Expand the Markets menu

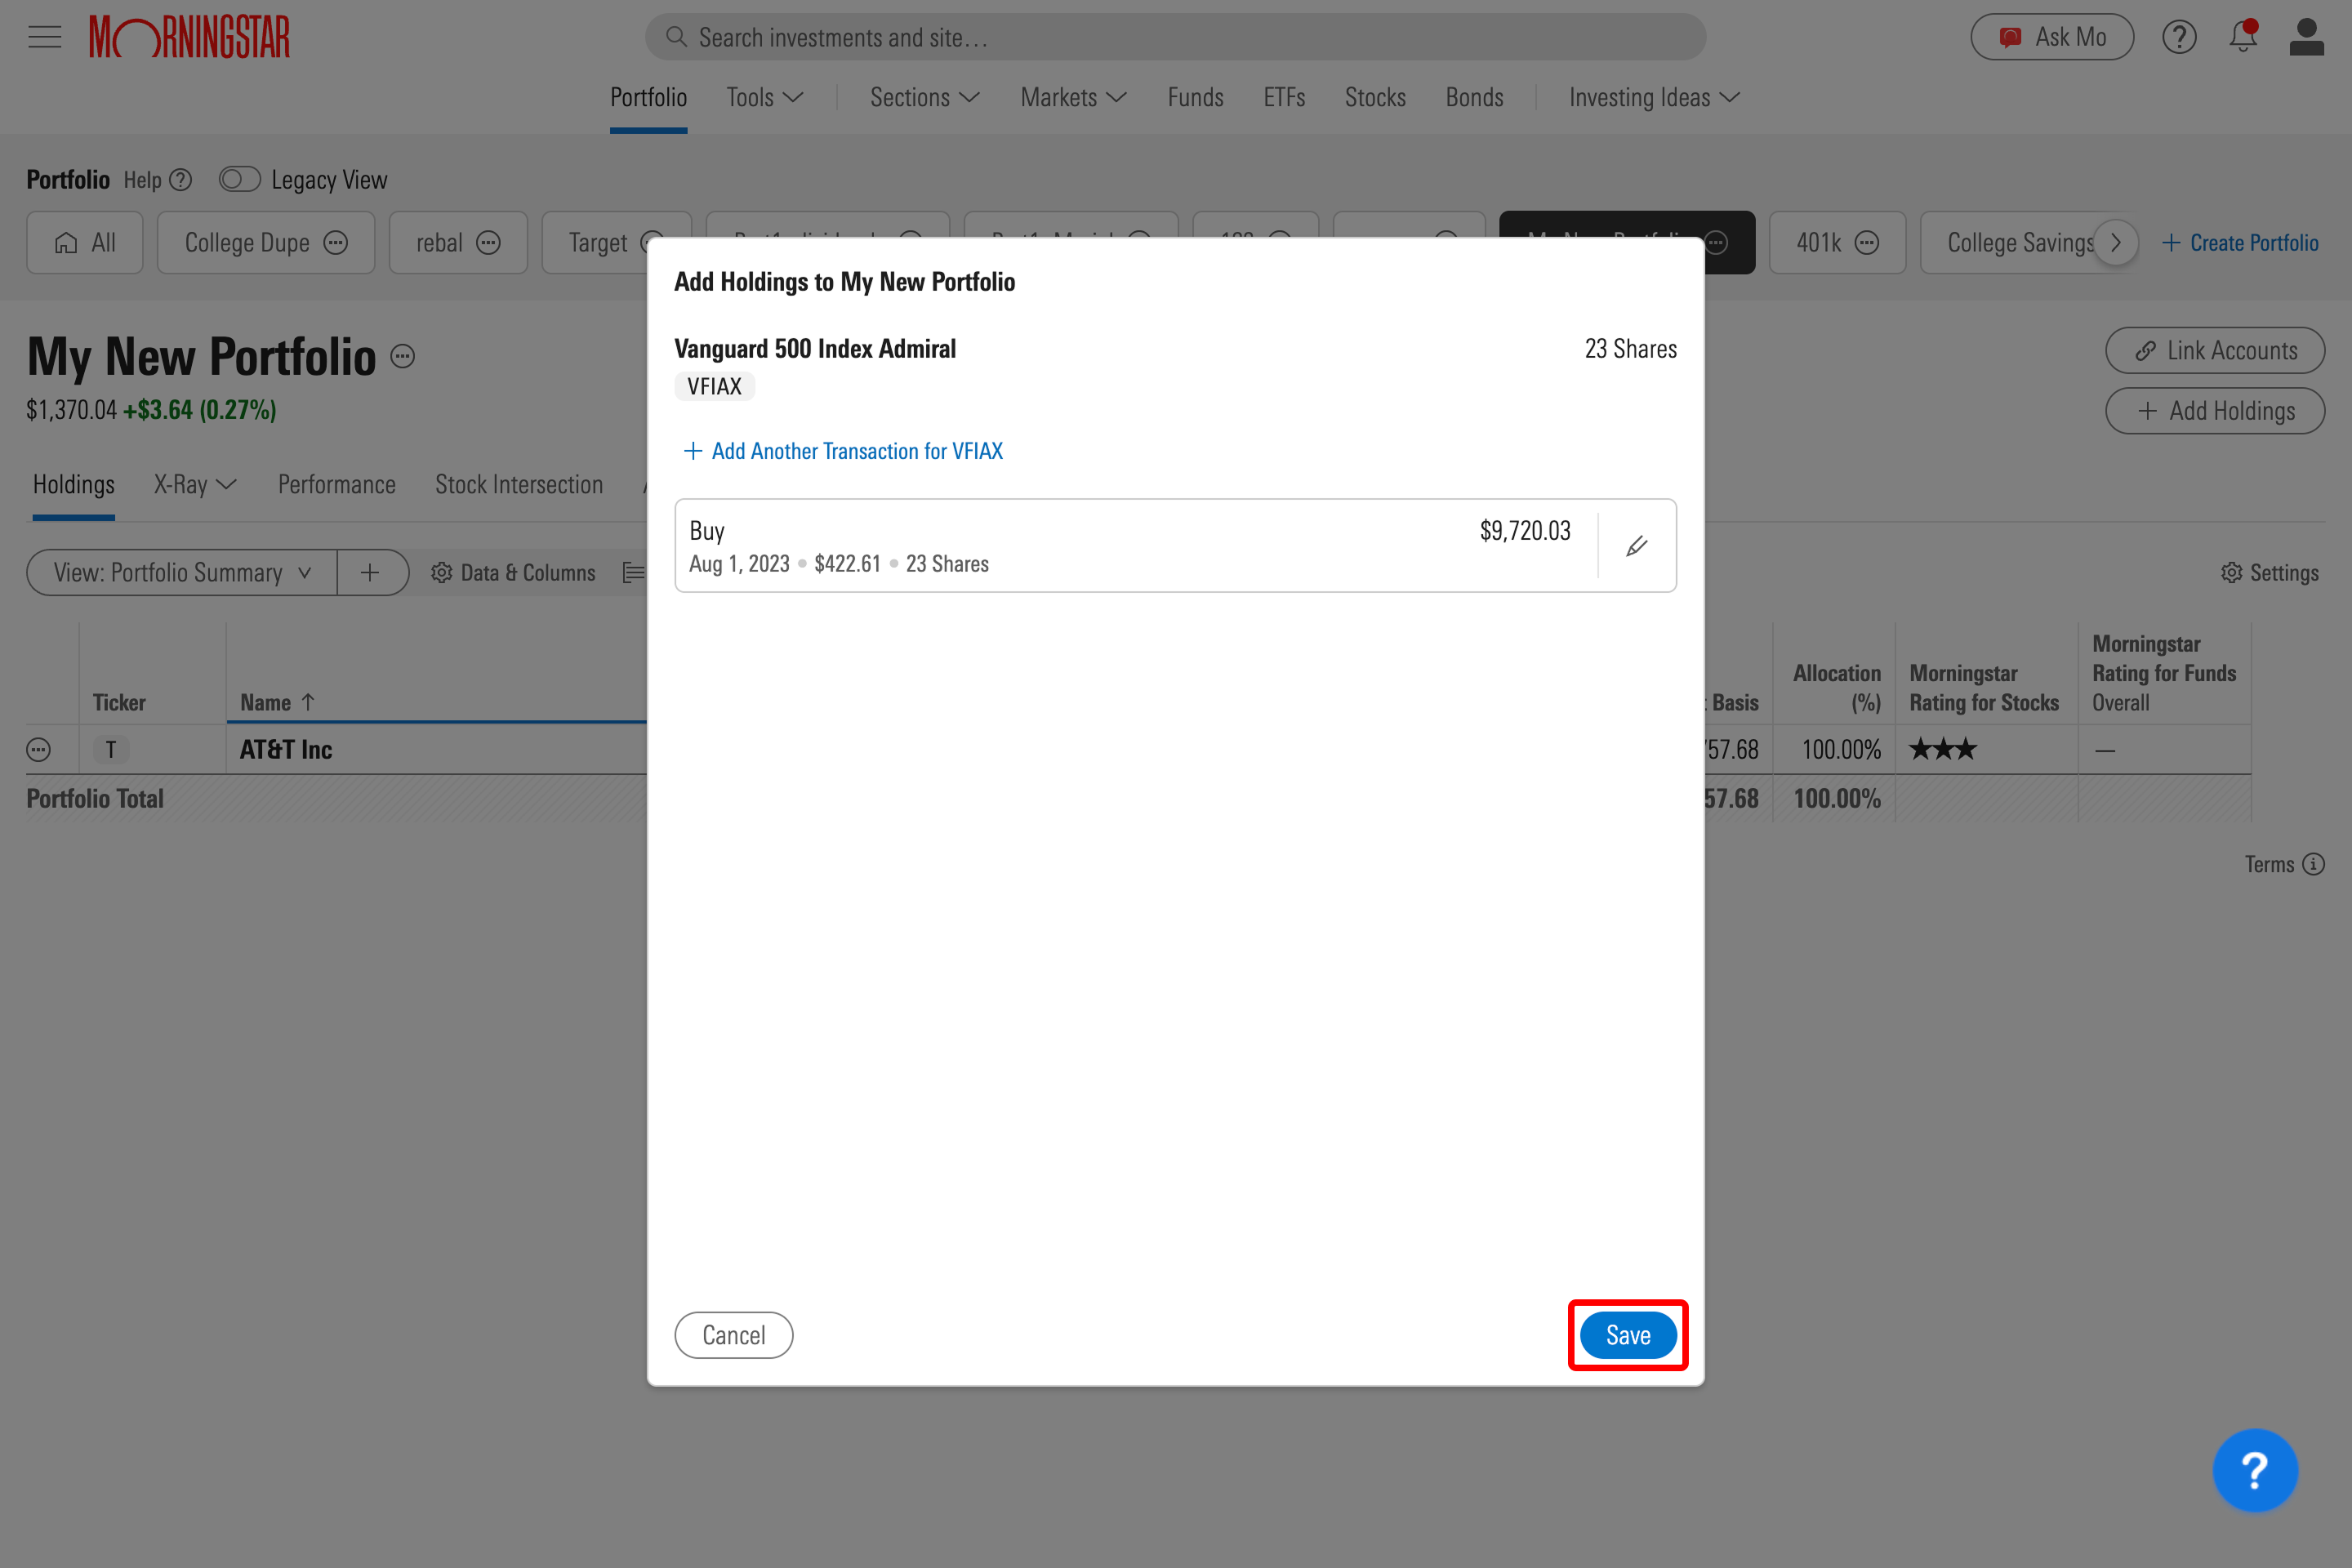[x=1073, y=97]
